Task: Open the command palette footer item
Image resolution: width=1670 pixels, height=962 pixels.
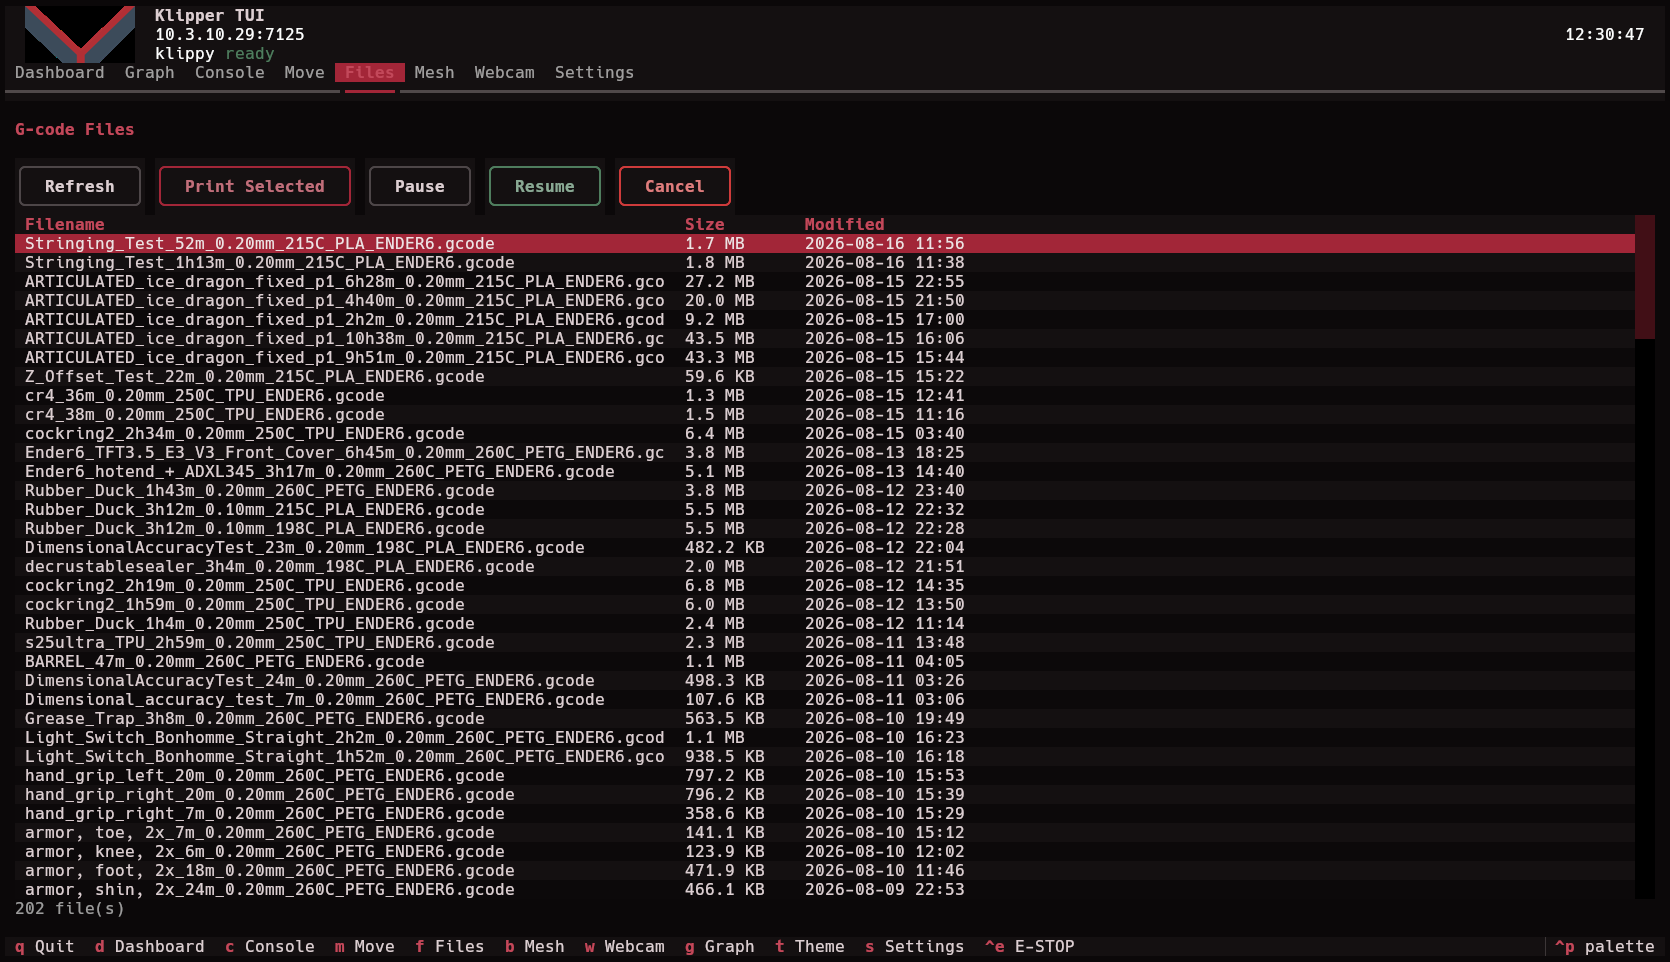Action: pyautogui.click(x=1605, y=947)
